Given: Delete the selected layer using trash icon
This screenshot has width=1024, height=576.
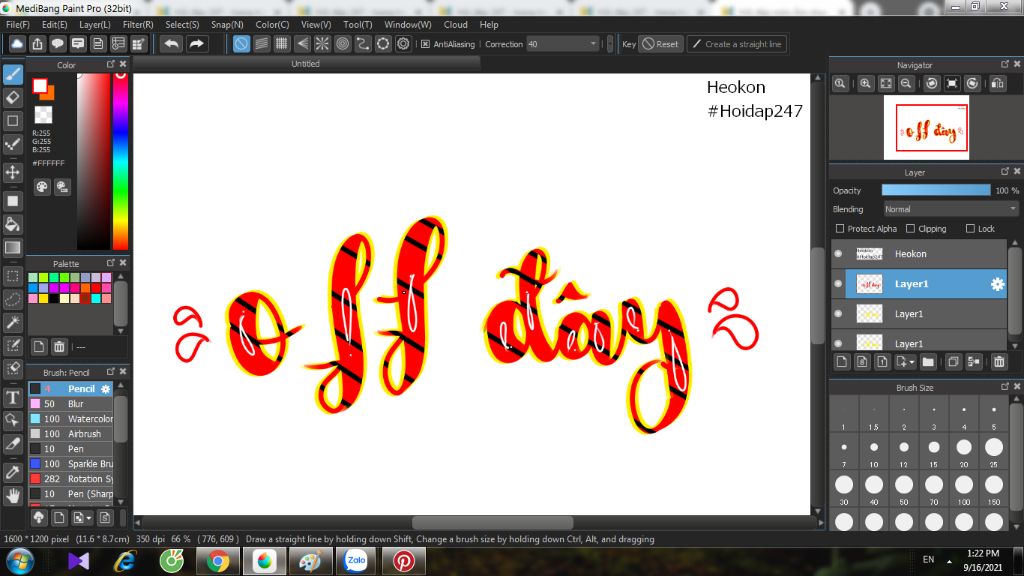Looking at the screenshot, I should point(999,362).
